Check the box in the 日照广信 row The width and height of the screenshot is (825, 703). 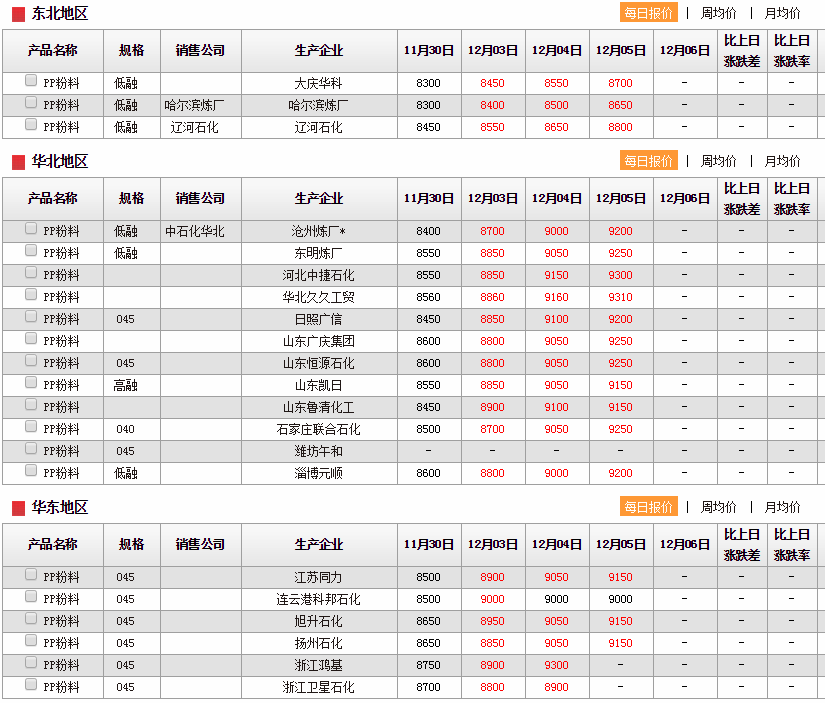(31, 317)
